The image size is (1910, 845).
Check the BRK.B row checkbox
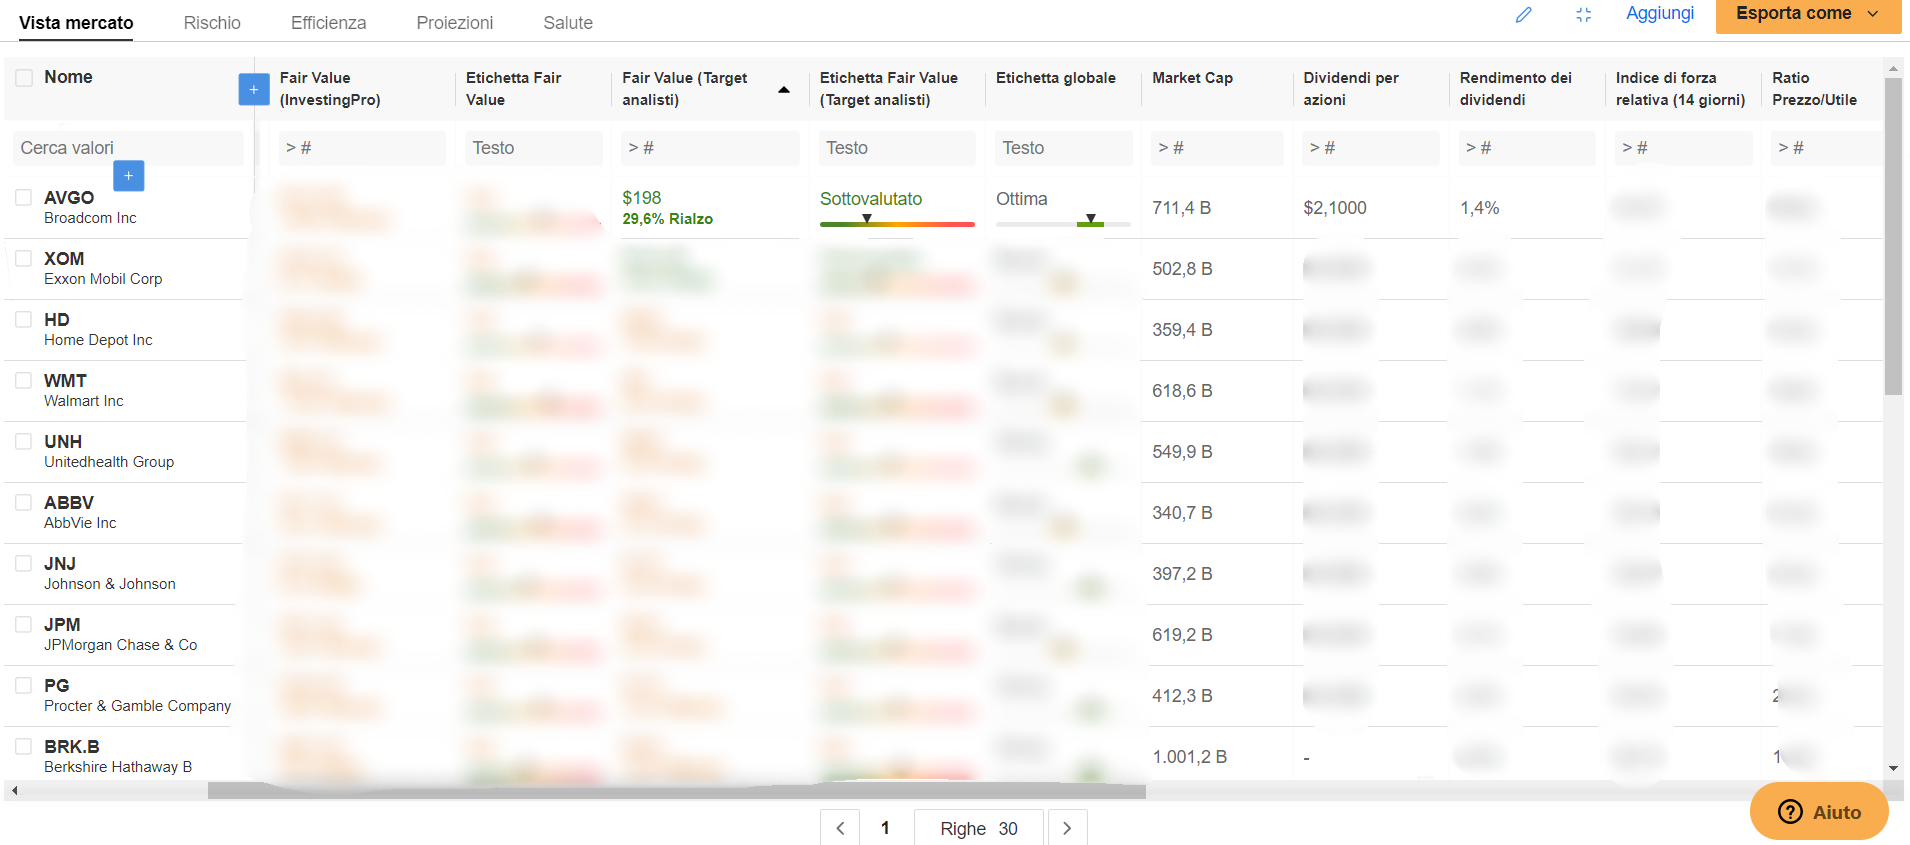pyautogui.click(x=24, y=746)
